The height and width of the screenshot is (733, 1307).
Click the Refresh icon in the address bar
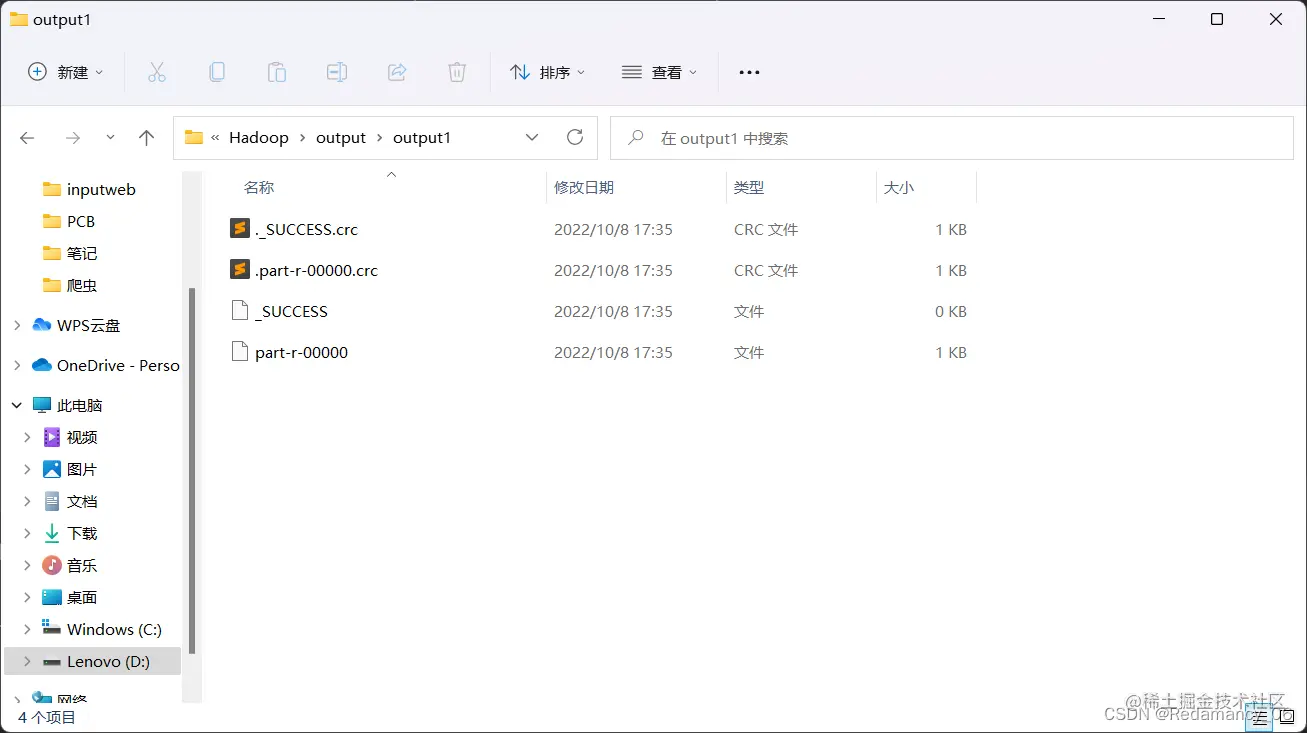(x=575, y=137)
